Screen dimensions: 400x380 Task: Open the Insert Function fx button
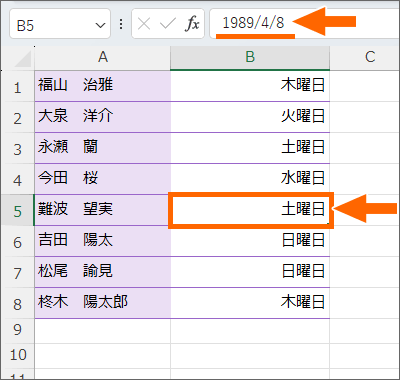point(192,24)
